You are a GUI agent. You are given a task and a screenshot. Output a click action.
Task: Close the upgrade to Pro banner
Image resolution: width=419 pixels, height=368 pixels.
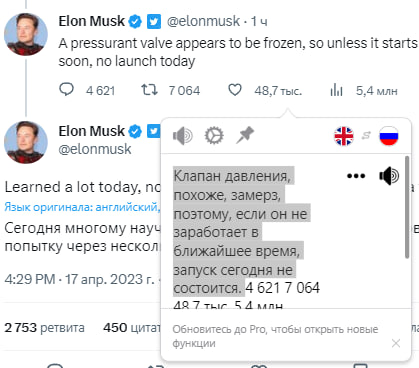(396, 343)
